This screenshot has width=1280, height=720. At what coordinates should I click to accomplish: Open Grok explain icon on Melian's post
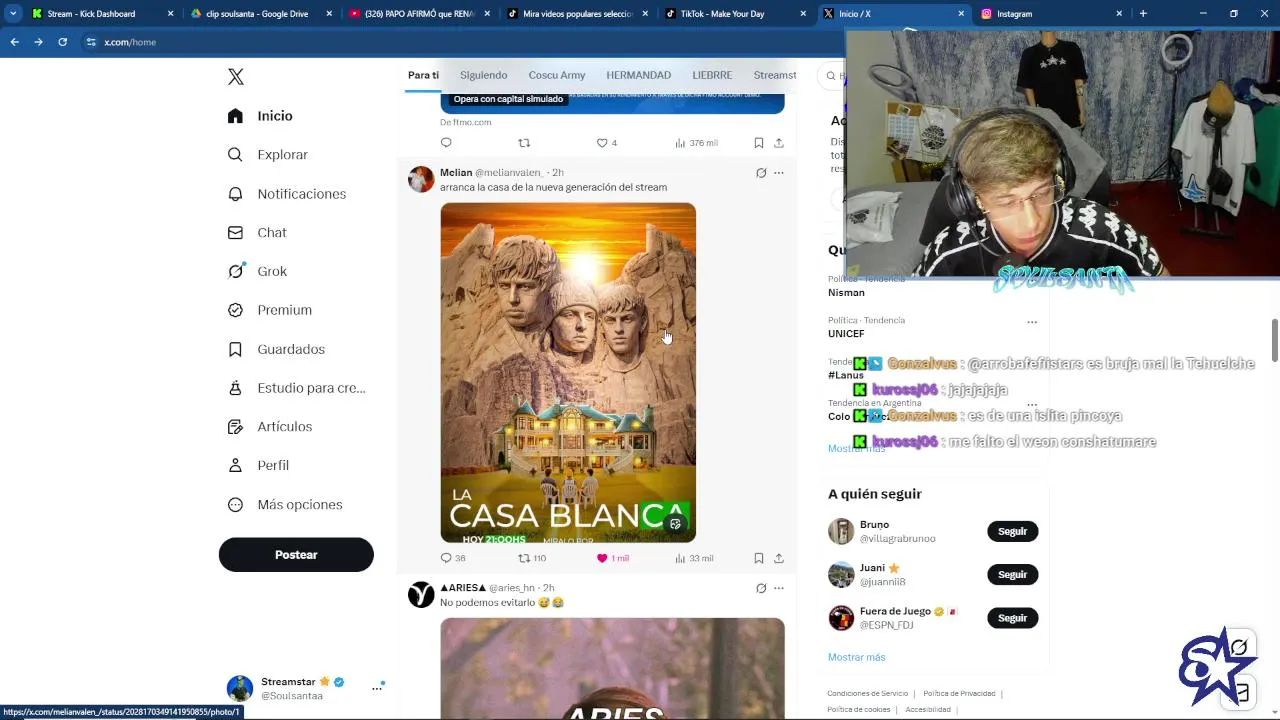pos(761,173)
